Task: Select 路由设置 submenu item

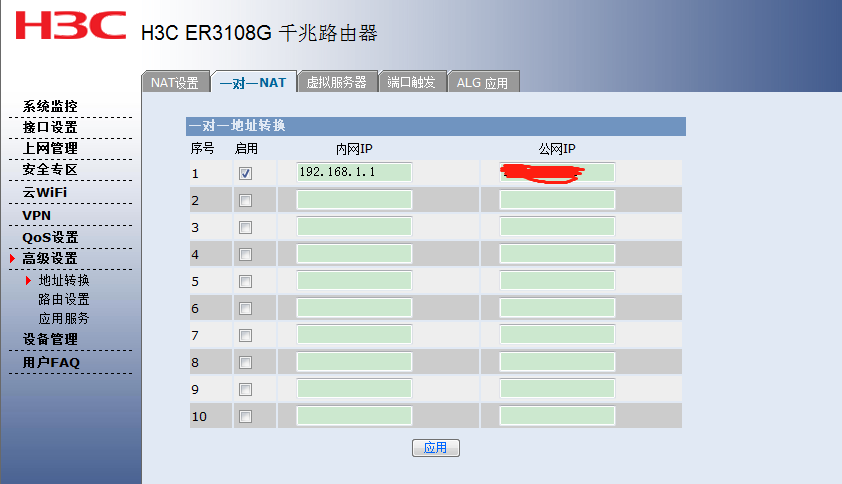Action: (64, 299)
